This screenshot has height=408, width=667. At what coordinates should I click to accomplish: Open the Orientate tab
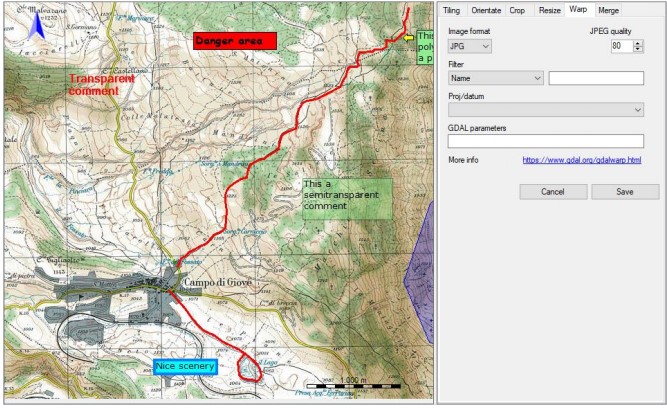[486, 10]
